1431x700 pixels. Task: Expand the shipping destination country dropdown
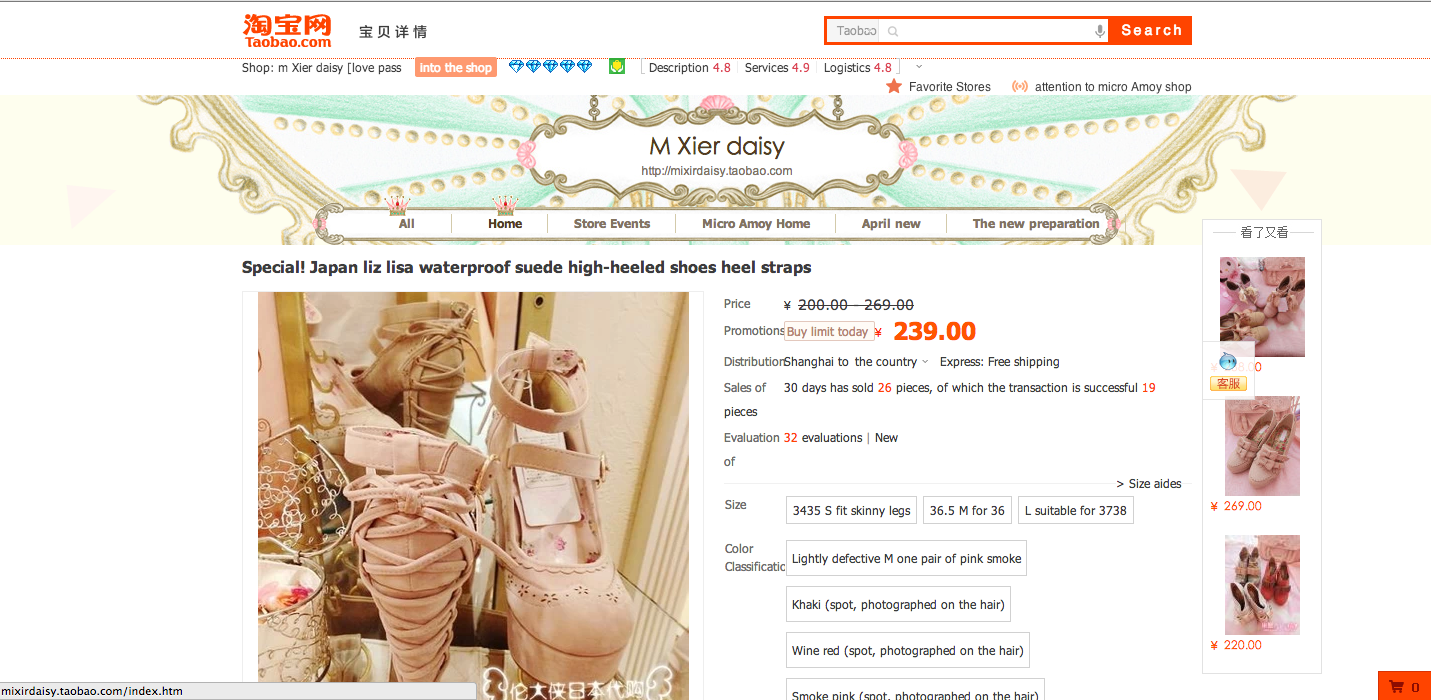pos(925,362)
